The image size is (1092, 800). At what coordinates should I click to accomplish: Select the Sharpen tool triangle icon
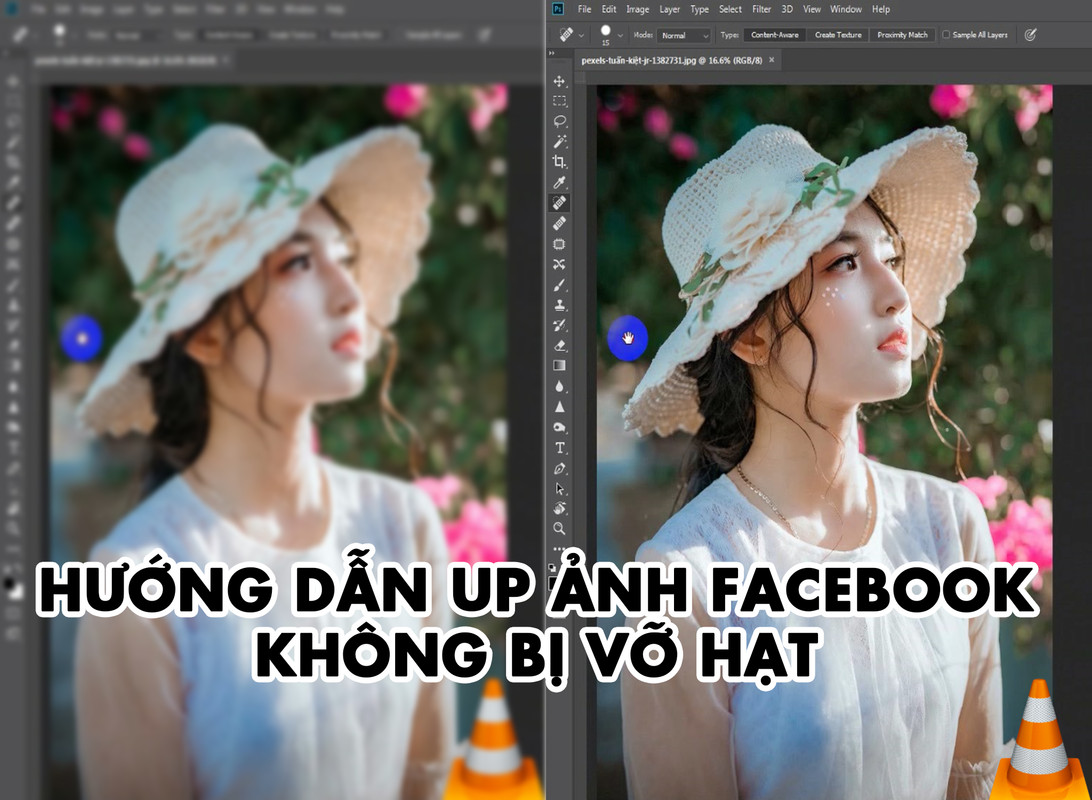559,407
